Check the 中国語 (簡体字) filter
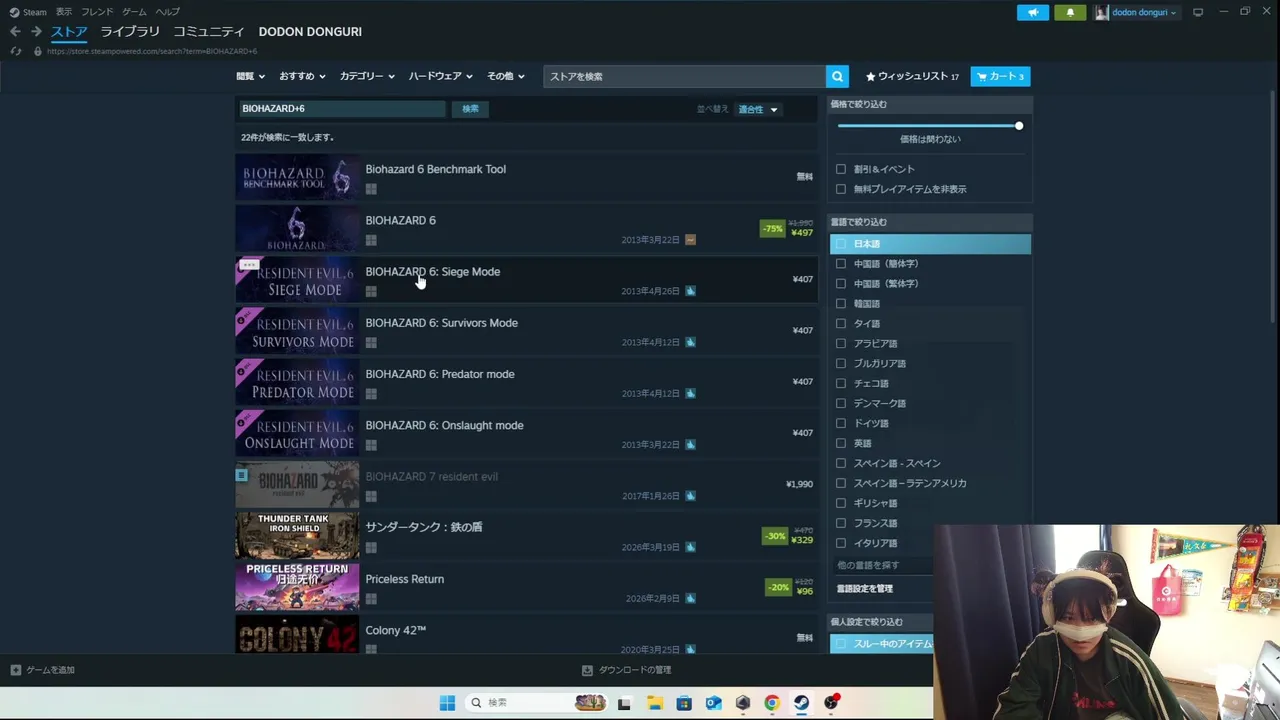The image size is (1280, 720). tap(841, 264)
